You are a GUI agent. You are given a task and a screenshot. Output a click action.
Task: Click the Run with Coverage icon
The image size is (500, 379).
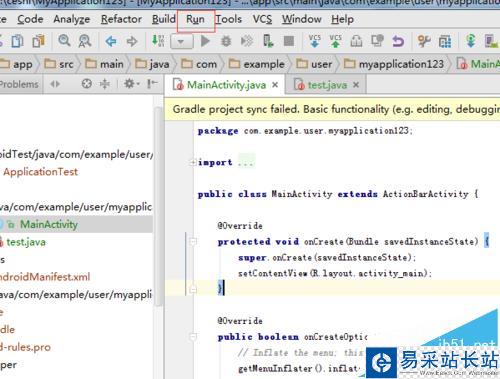pyautogui.click(x=247, y=41)
